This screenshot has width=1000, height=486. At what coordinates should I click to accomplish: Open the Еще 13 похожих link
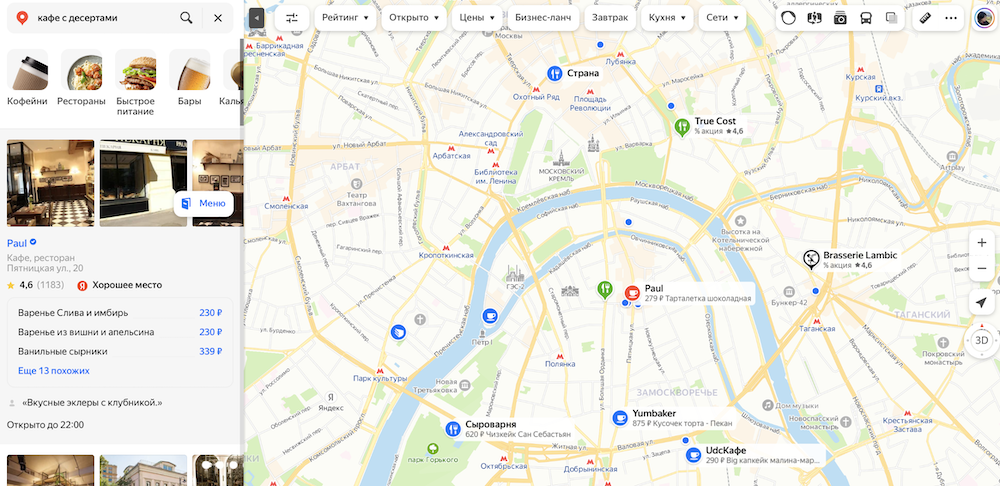(x=54, y=371)
